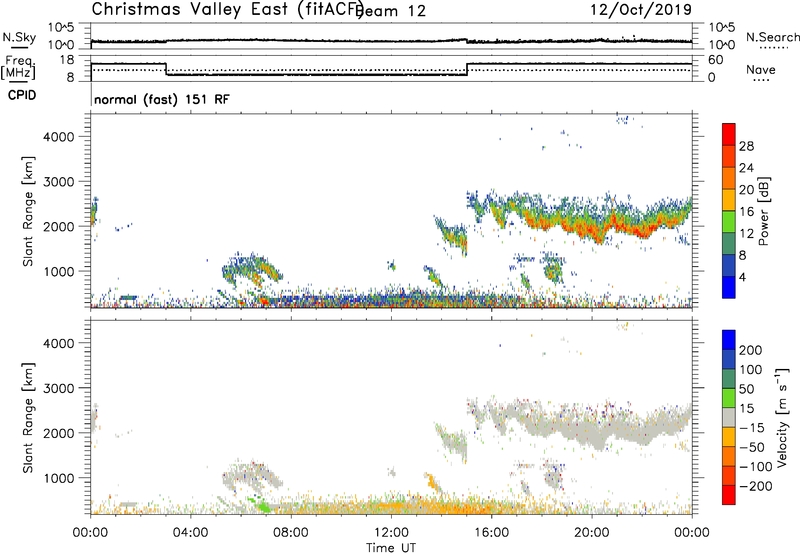Screen dimensions: 800x554
Task: Pick the gray segment of velocity colorbar
Action: coord(729,417)
